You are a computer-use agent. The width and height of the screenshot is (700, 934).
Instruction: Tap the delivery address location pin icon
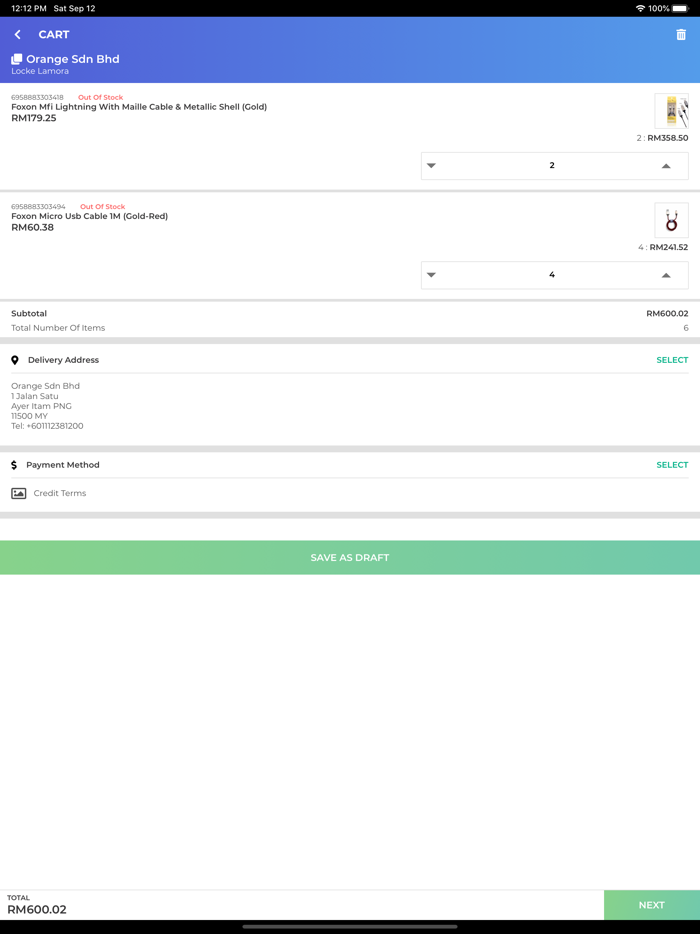pyautogui.click(x=17, y=359)
